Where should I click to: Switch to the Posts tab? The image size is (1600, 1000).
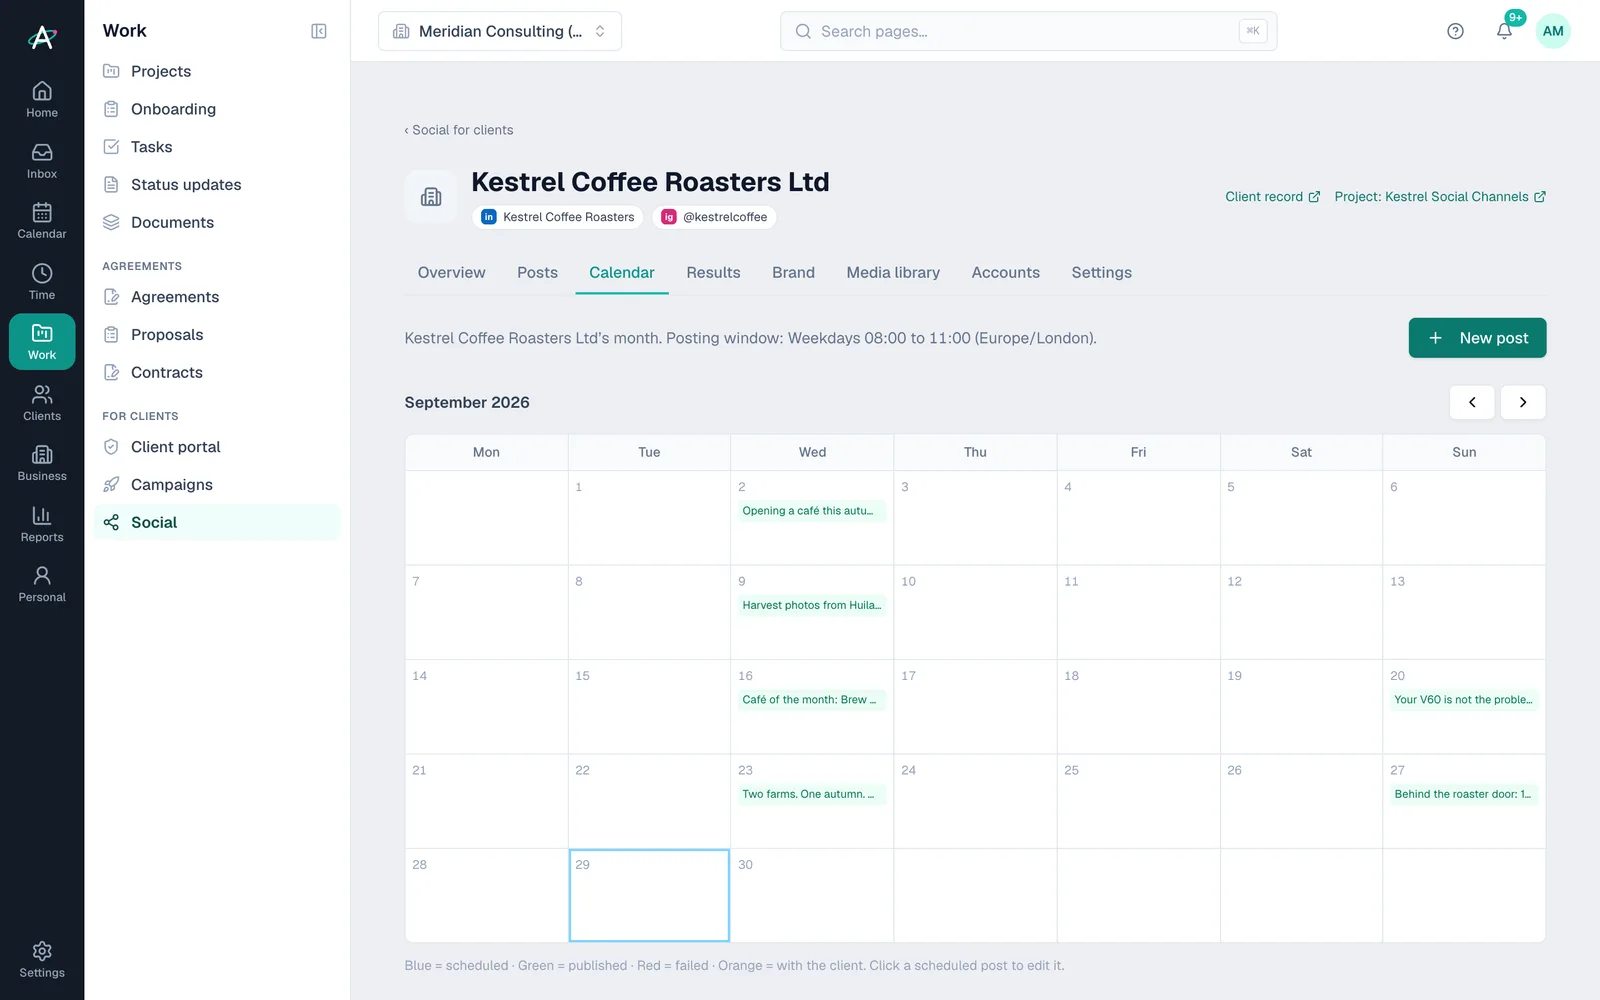[x=537, y=272]
